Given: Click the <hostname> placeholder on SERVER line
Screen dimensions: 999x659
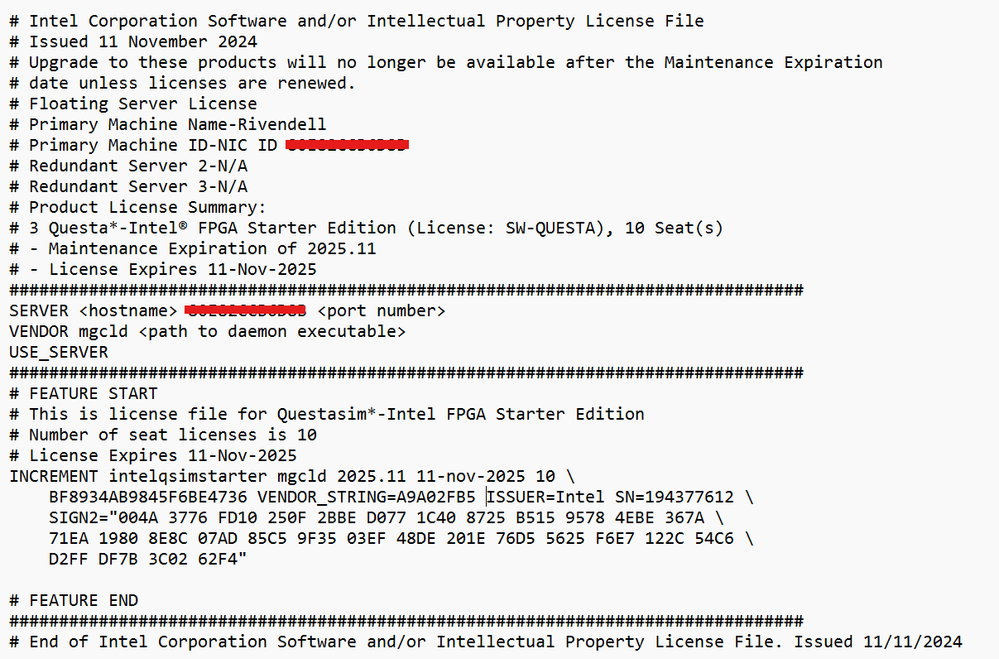Looking at the screenshot, I should pos(128,311).
